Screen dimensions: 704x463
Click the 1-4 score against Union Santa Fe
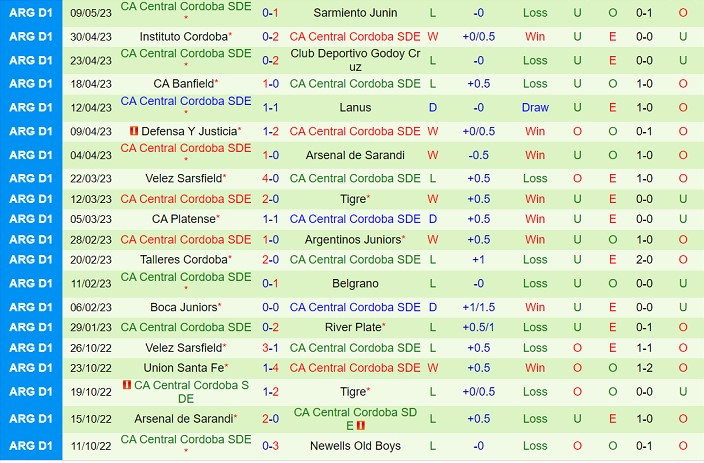coord(270,368)
